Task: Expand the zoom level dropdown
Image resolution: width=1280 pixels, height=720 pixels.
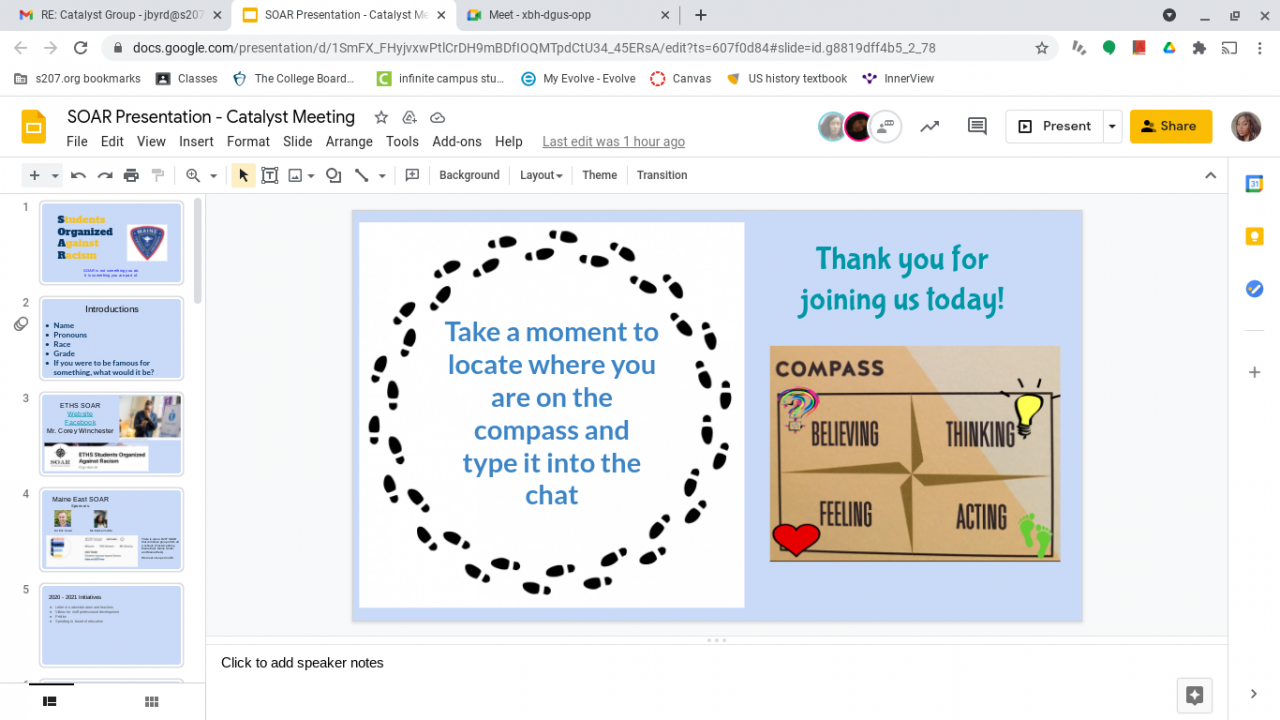Action: tap(213, 175)
